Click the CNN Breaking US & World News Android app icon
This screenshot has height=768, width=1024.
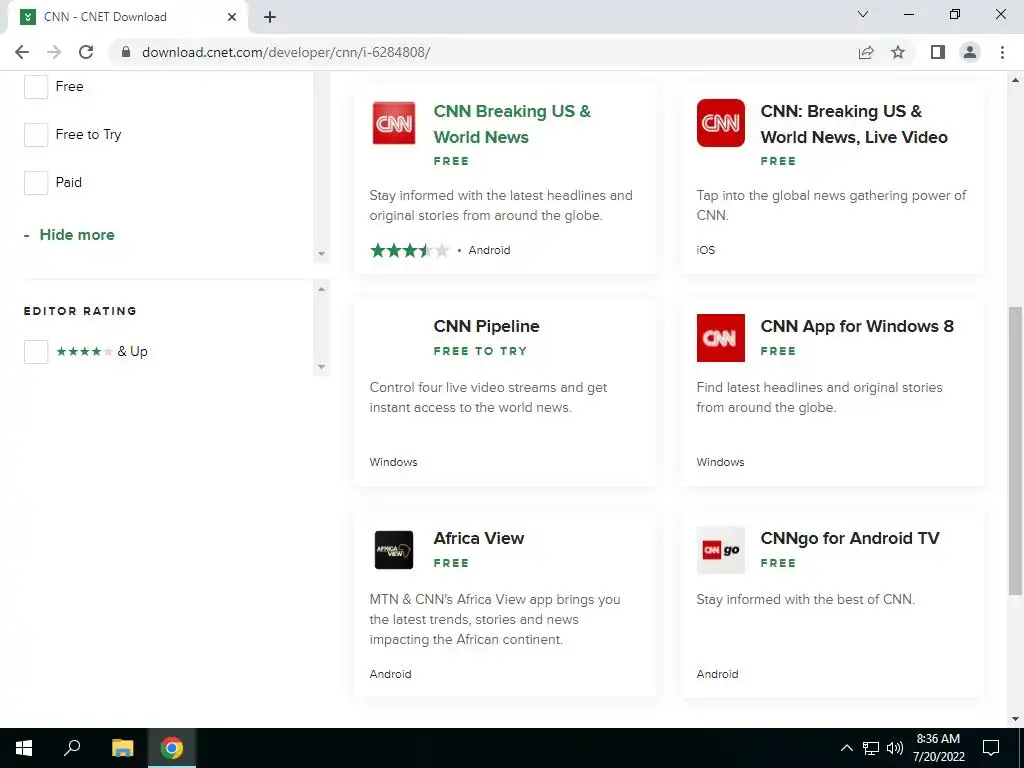[x=394, y=123]
